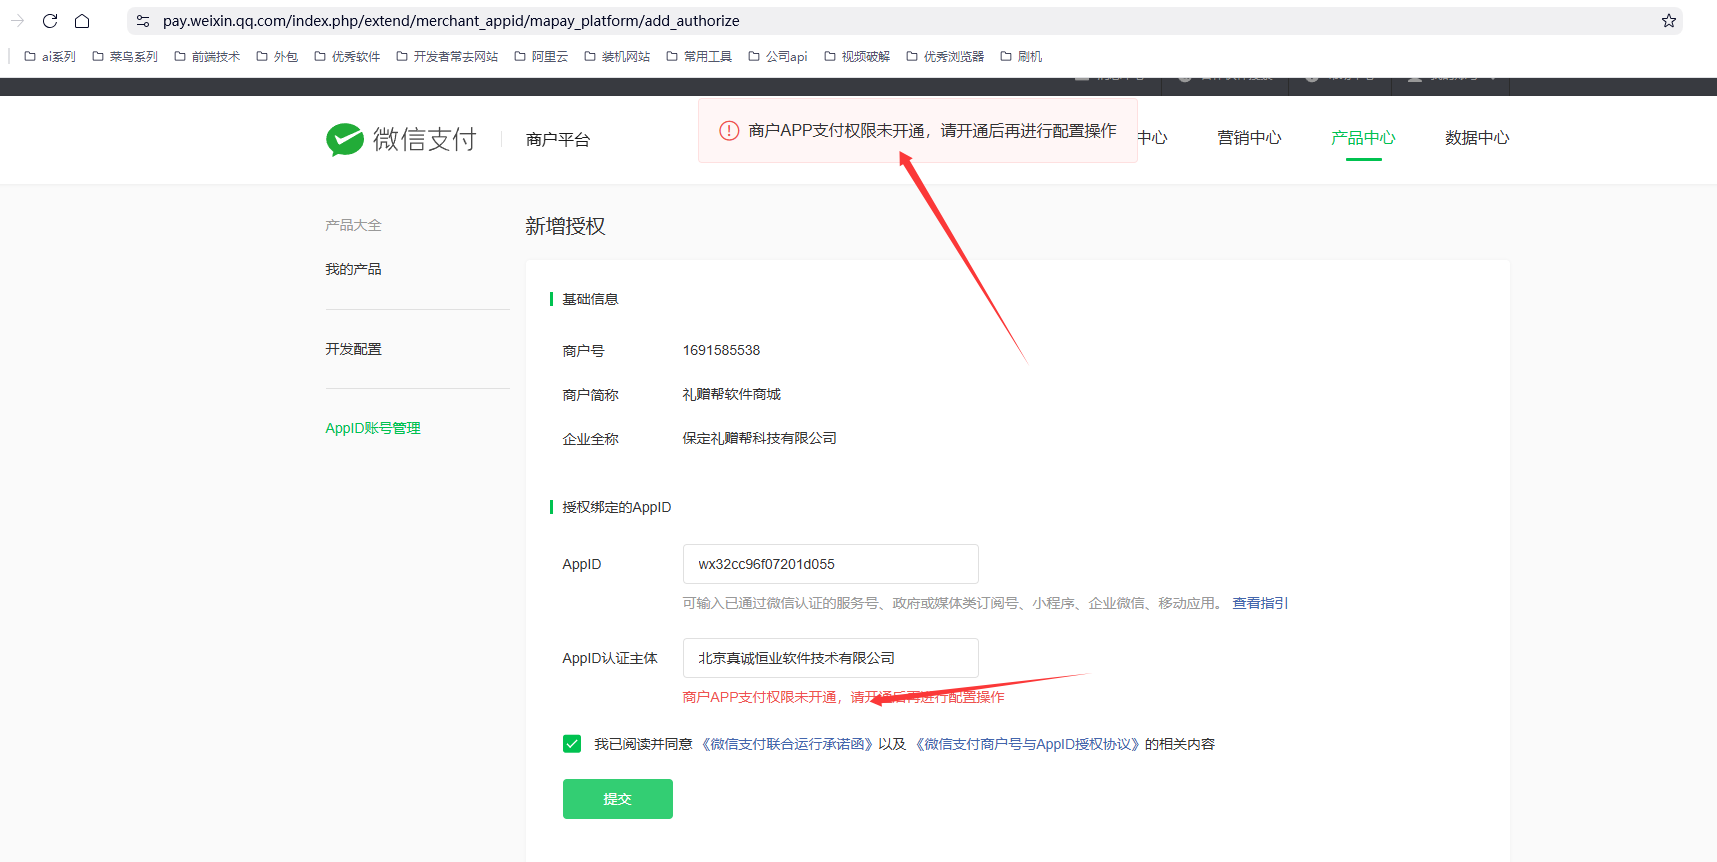Click the red inline error message under AppID认证主体
This screenshot has height=862, width=1717.
click(x=844, y=697)
